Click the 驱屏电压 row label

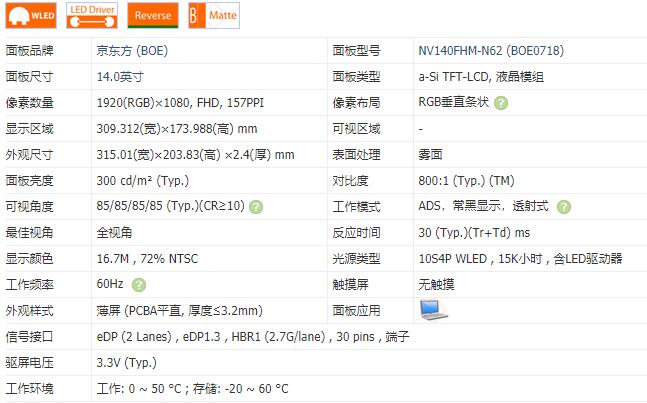click(29, 363)
